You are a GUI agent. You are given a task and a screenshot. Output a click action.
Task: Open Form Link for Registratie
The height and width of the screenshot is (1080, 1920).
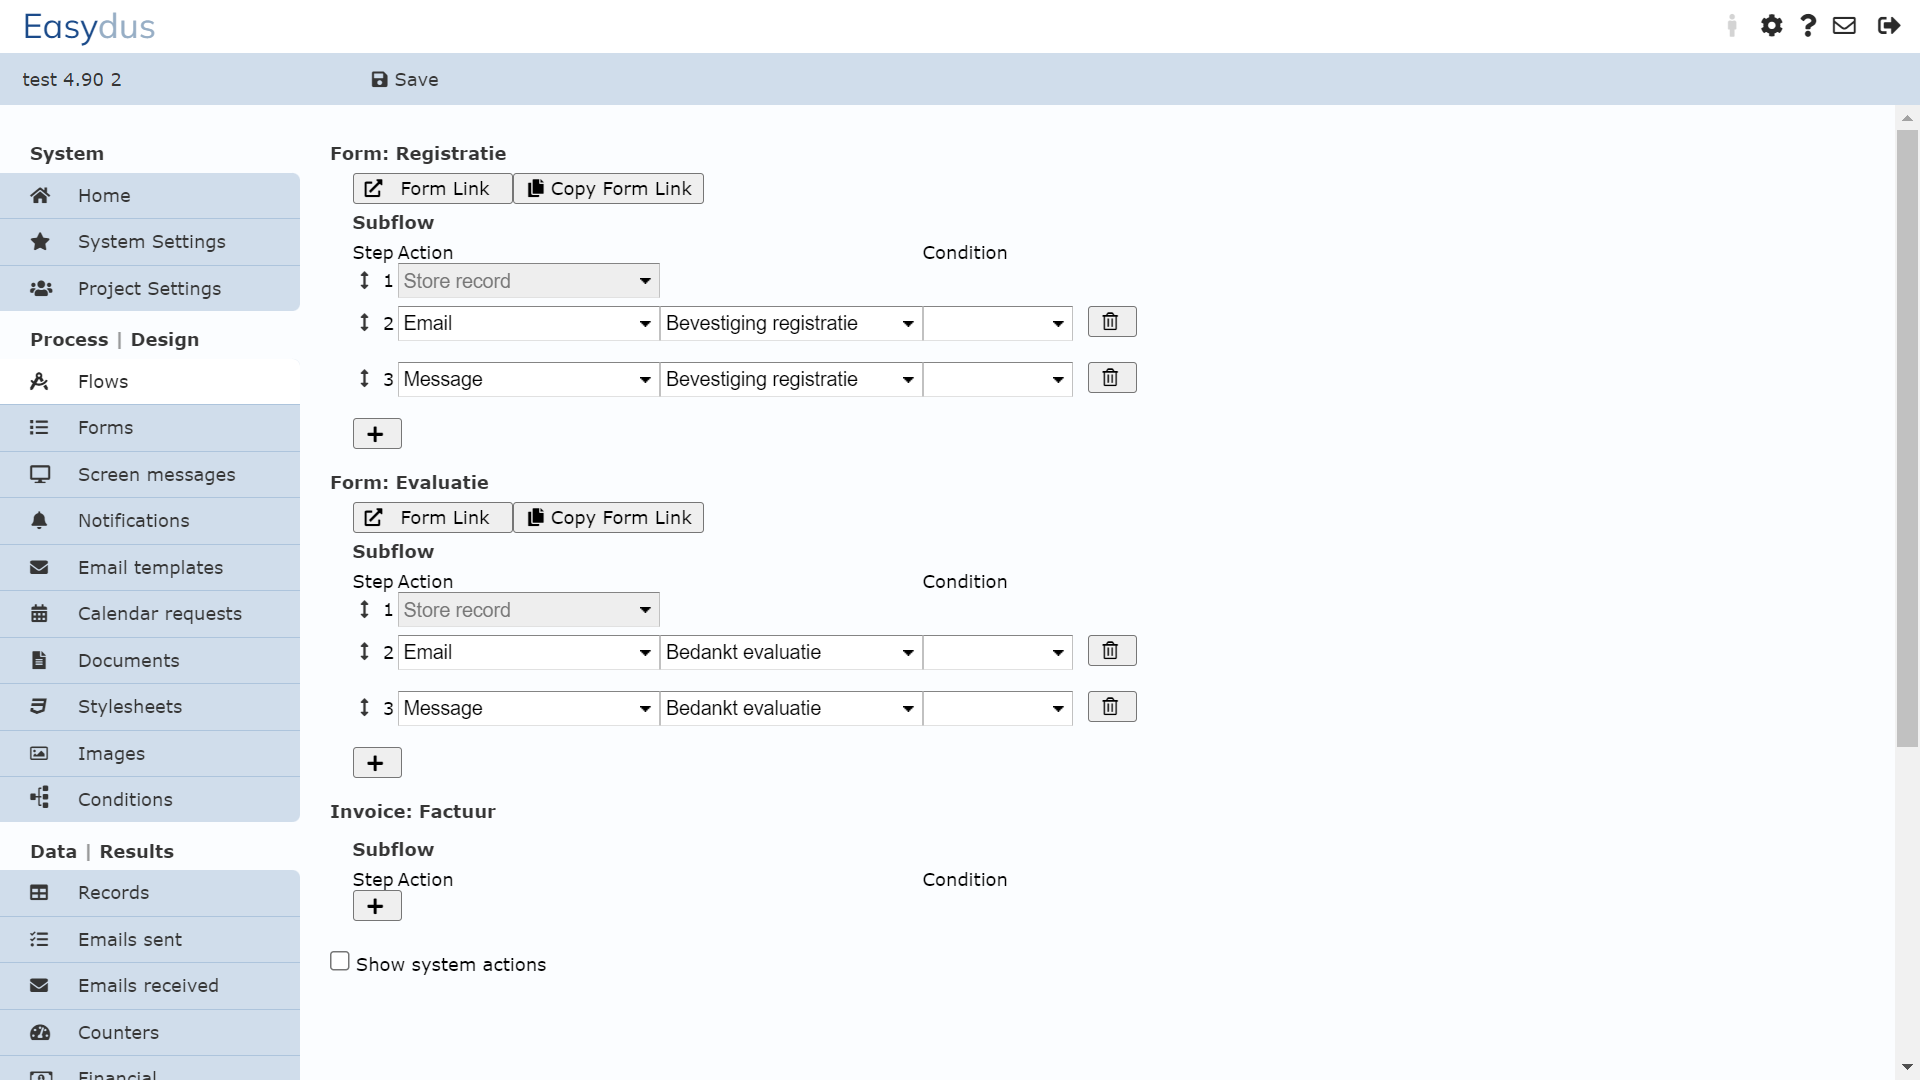point(432,189)
